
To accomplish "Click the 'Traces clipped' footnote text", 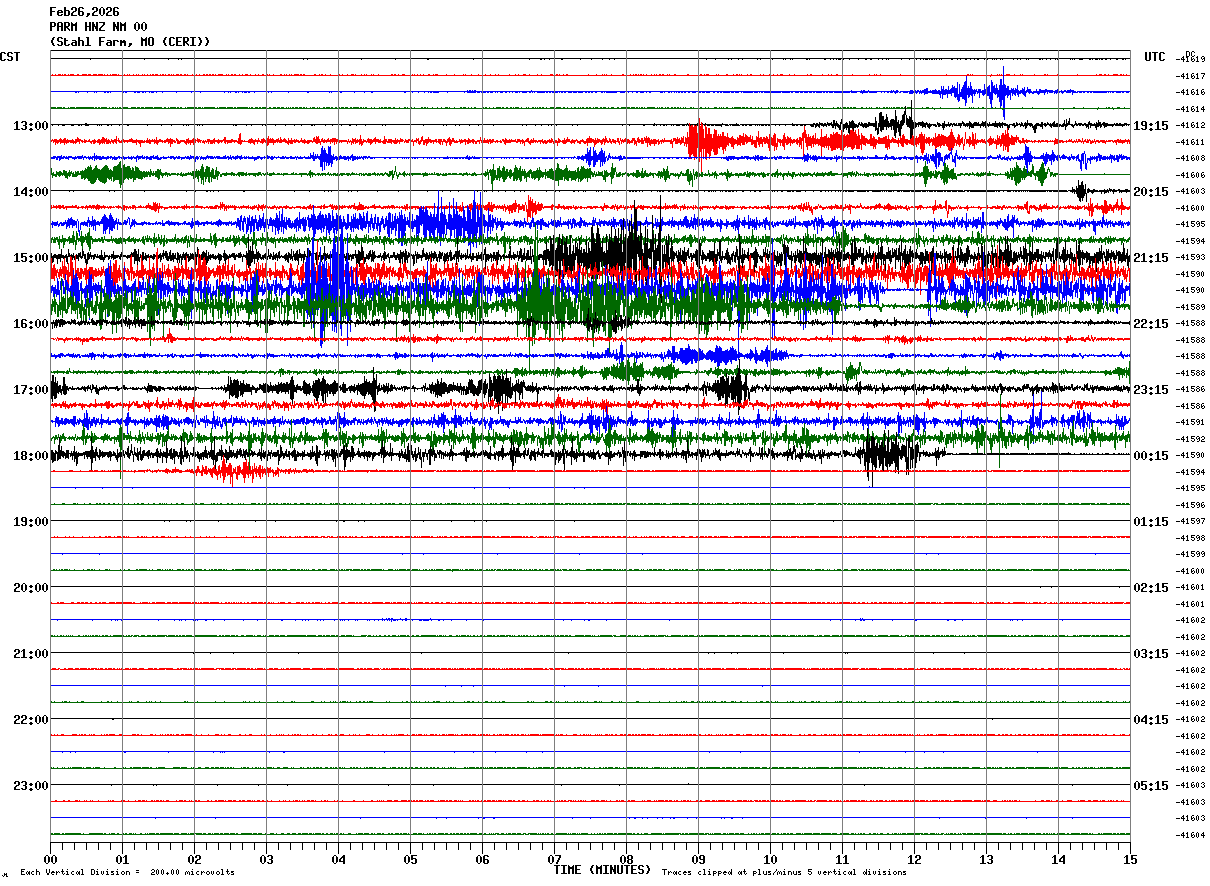I will point(784,873).
